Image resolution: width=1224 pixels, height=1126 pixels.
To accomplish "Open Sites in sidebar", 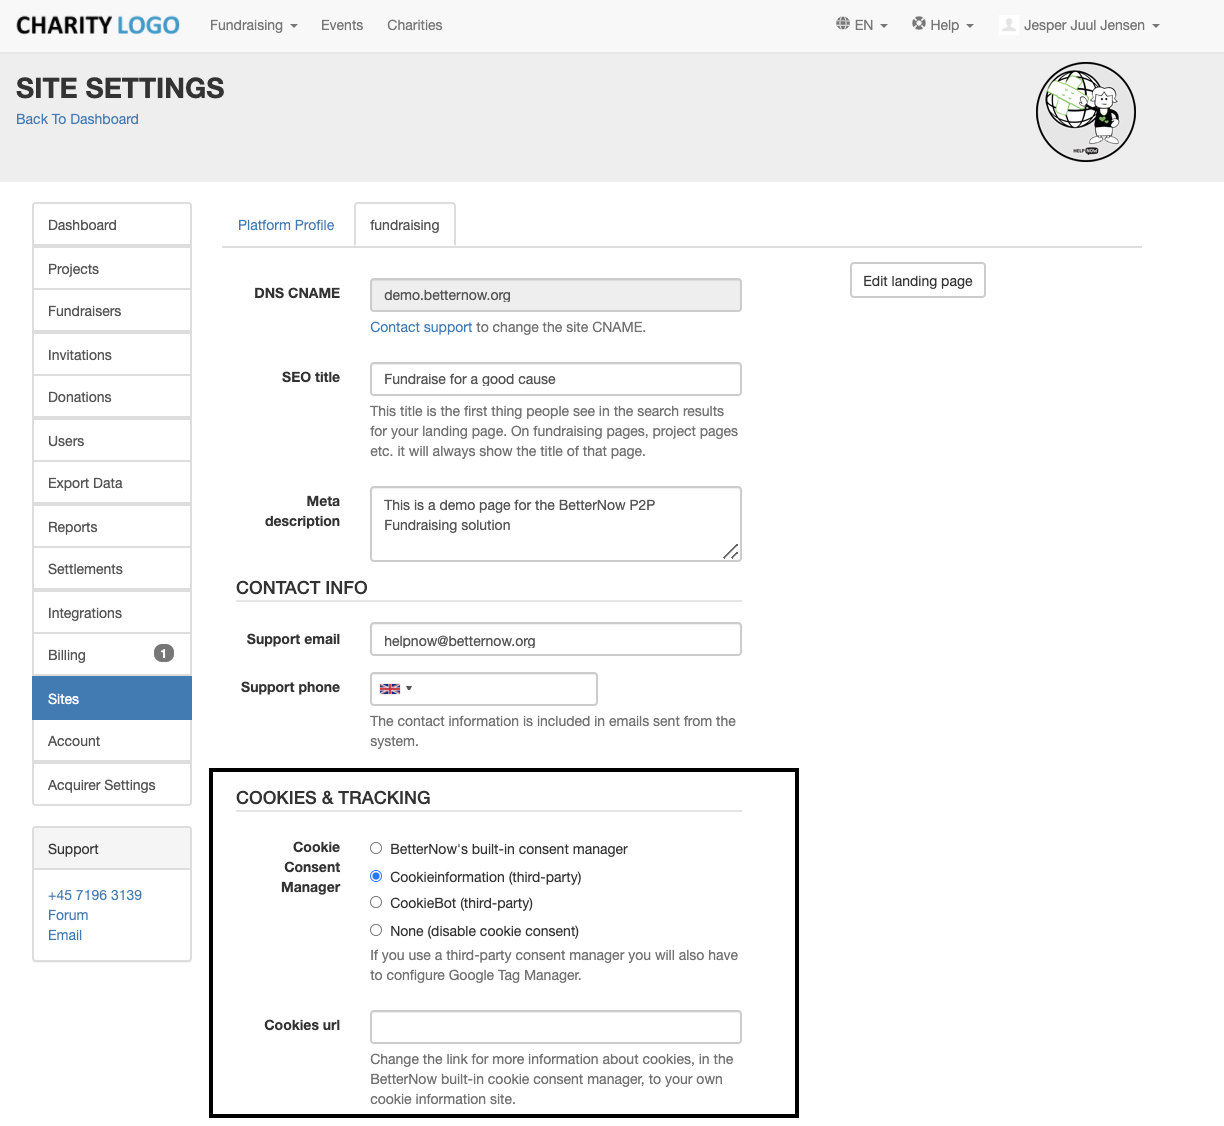I will tap(112, 698).
